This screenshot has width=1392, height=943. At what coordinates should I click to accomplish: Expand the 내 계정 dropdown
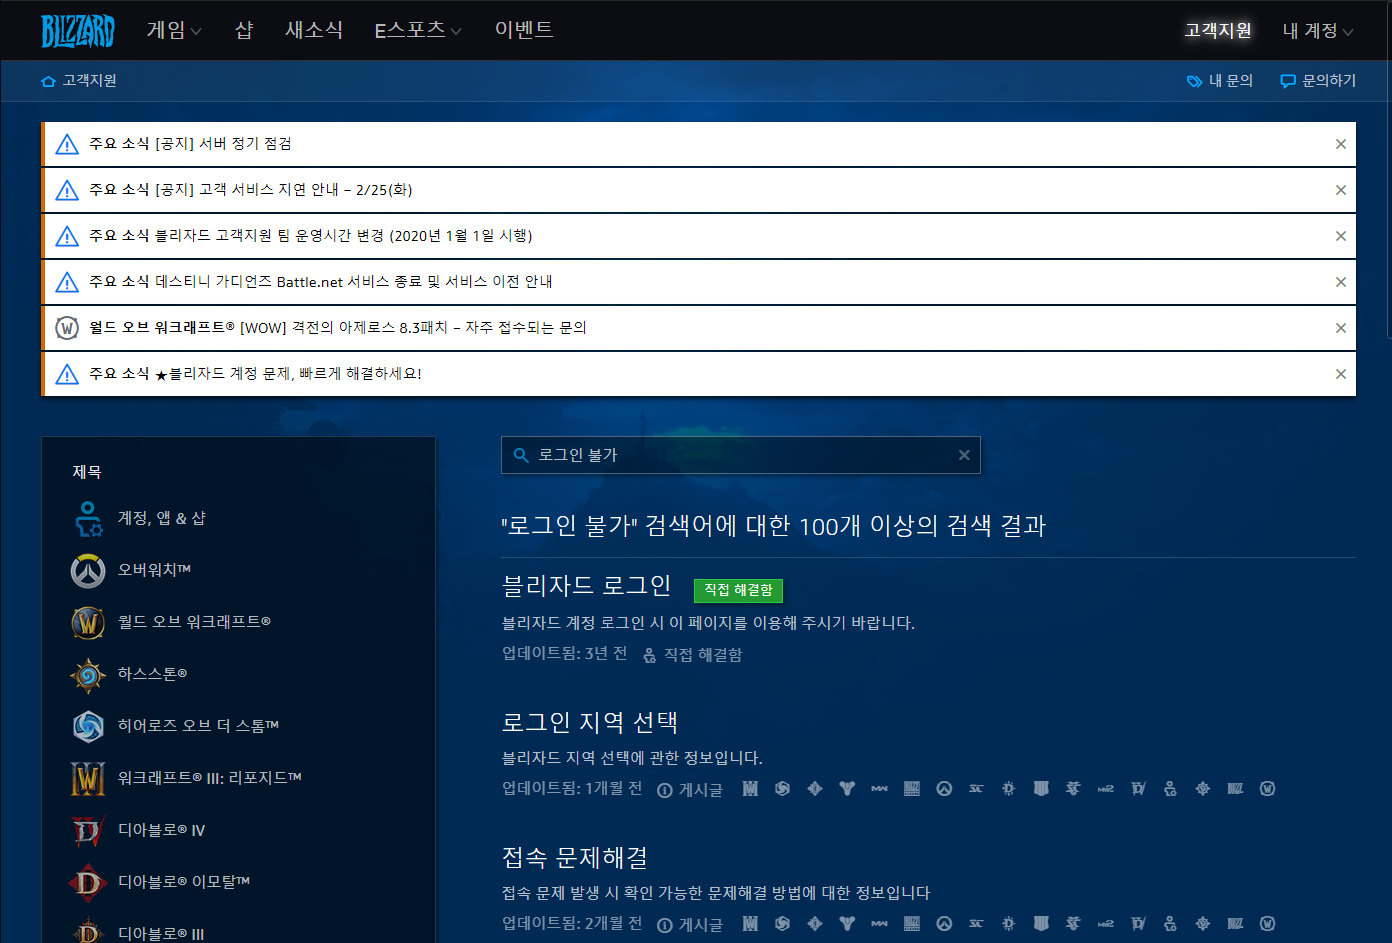1318,30
